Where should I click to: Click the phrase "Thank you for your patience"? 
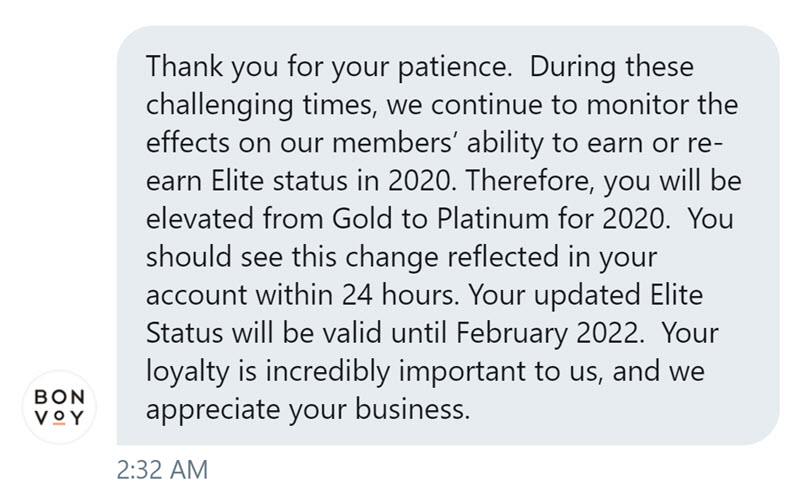point(327,68)
